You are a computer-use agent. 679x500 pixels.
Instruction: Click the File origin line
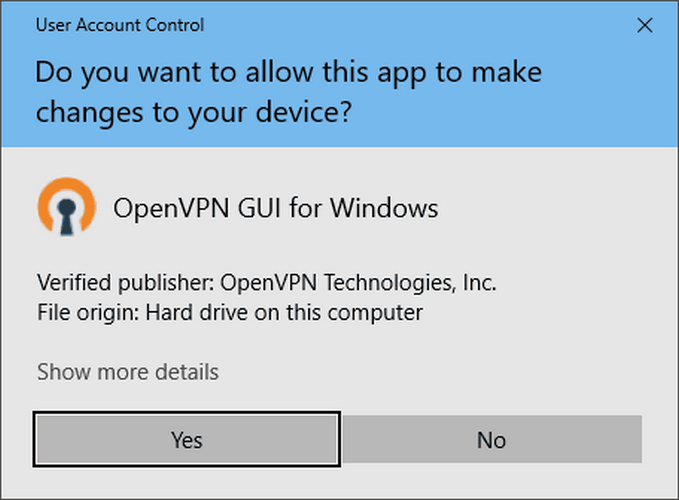[230, 313]
